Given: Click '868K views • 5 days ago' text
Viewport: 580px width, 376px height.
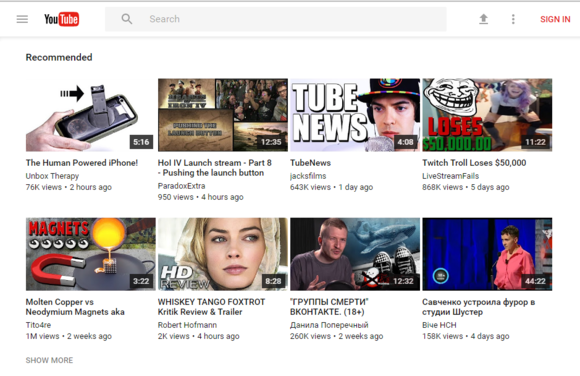Looking at the screenshot, I should point(466,187).
